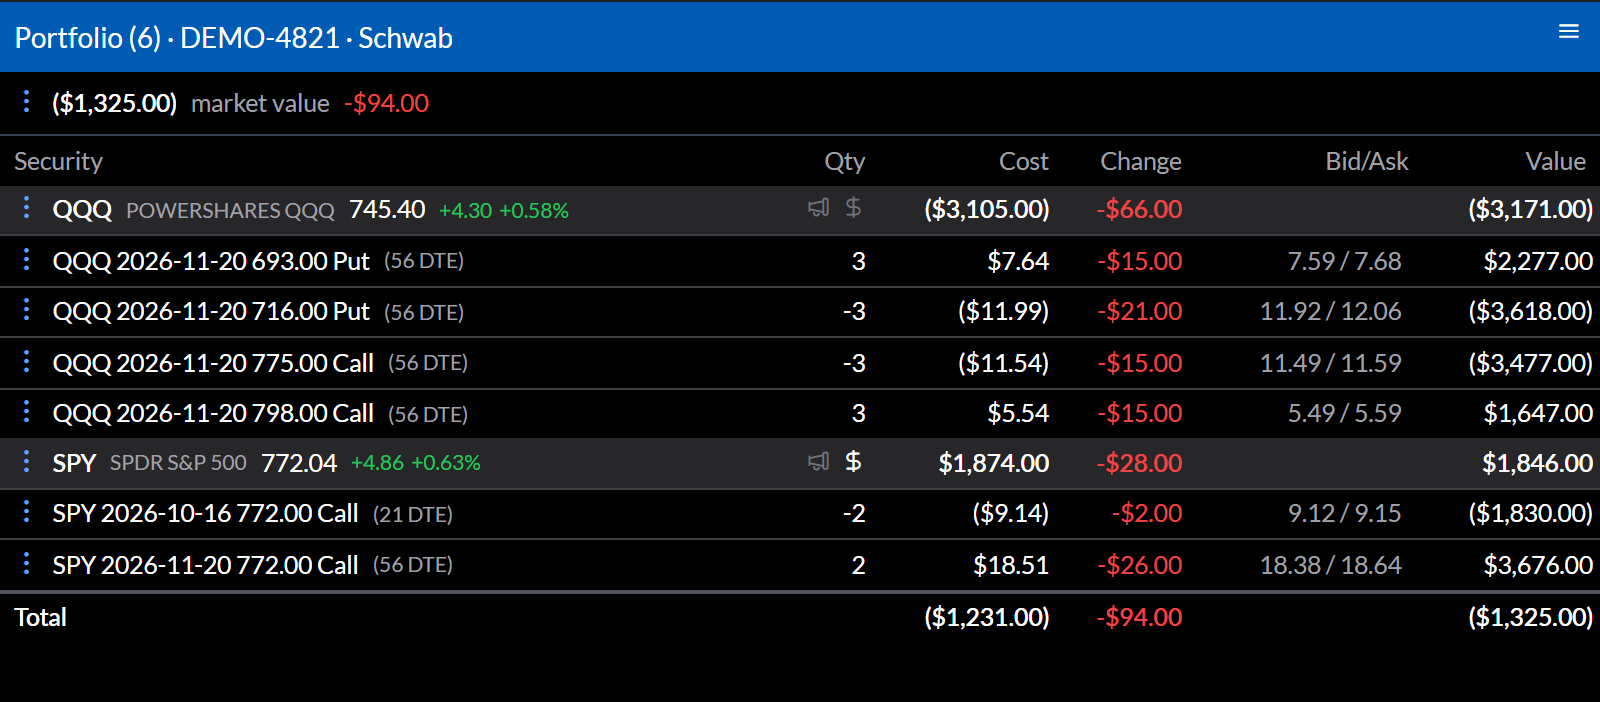Open the three-dot menu next to market value

point(26,100)
